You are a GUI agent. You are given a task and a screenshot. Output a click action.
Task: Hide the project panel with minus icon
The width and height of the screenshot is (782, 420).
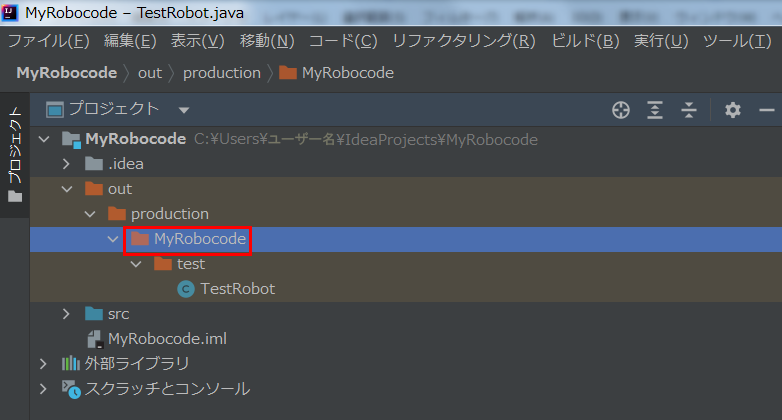(767, 110)
